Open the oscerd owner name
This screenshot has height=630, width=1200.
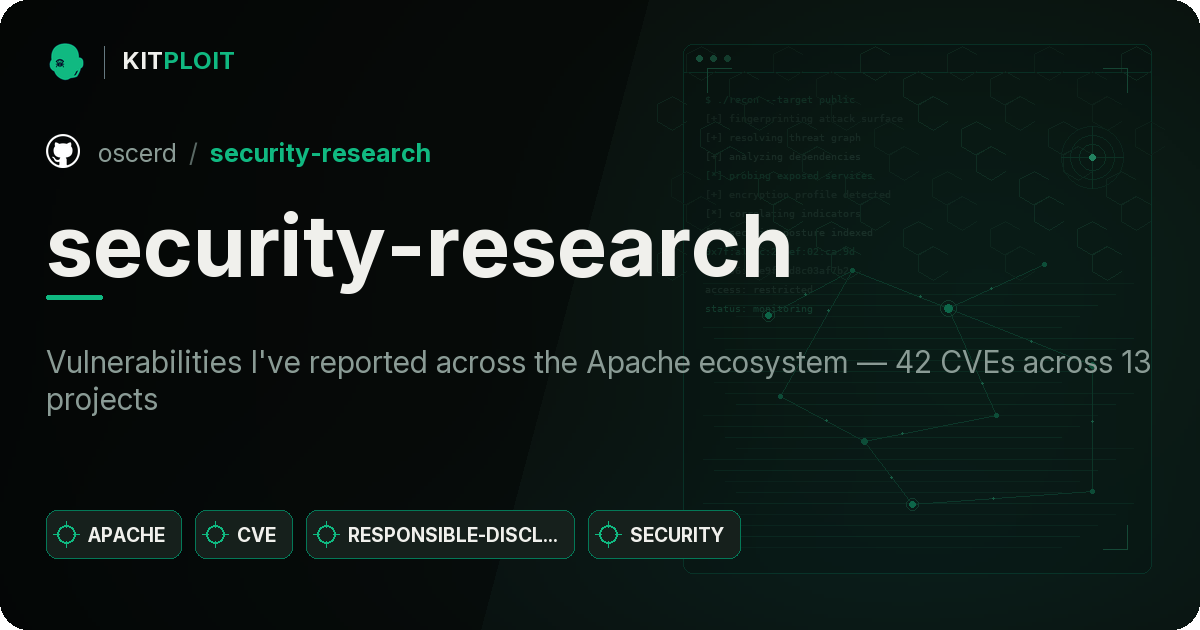coord(137,153)
